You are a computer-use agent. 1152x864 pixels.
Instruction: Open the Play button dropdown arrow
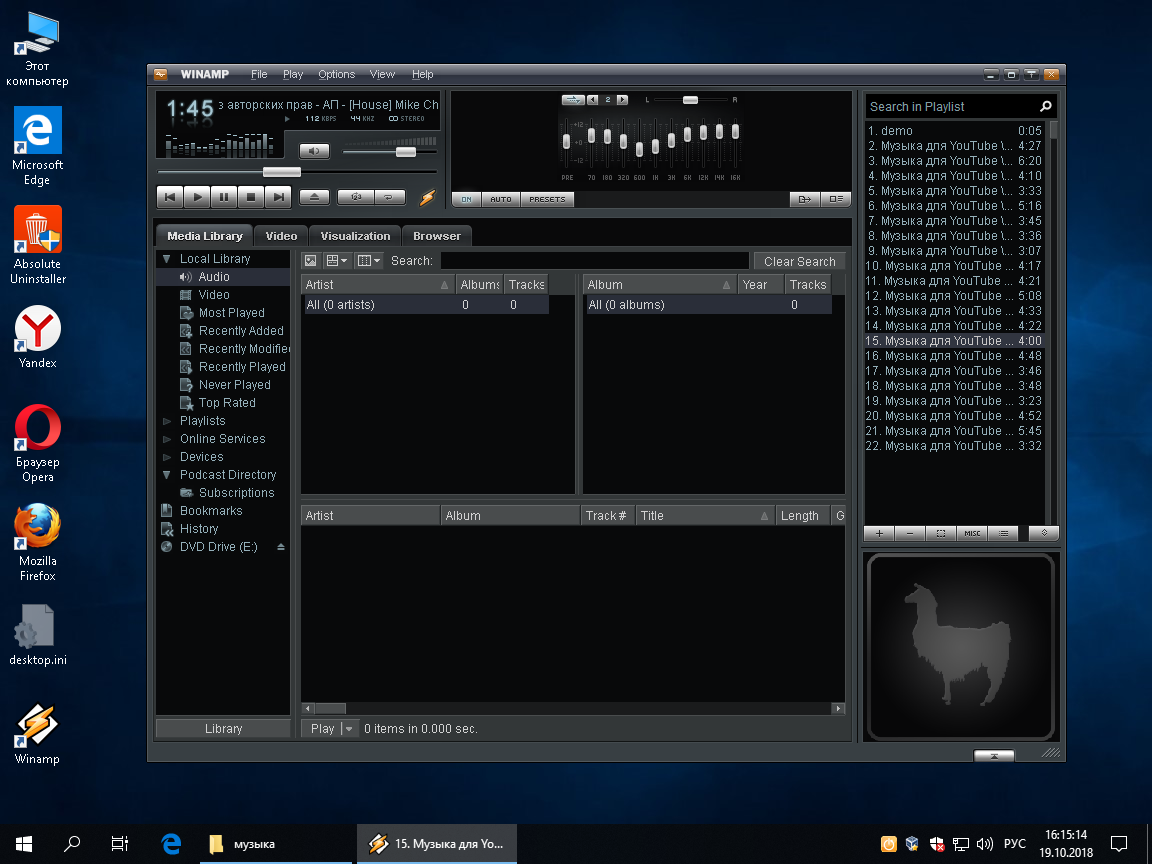click(x=350, y=729)
